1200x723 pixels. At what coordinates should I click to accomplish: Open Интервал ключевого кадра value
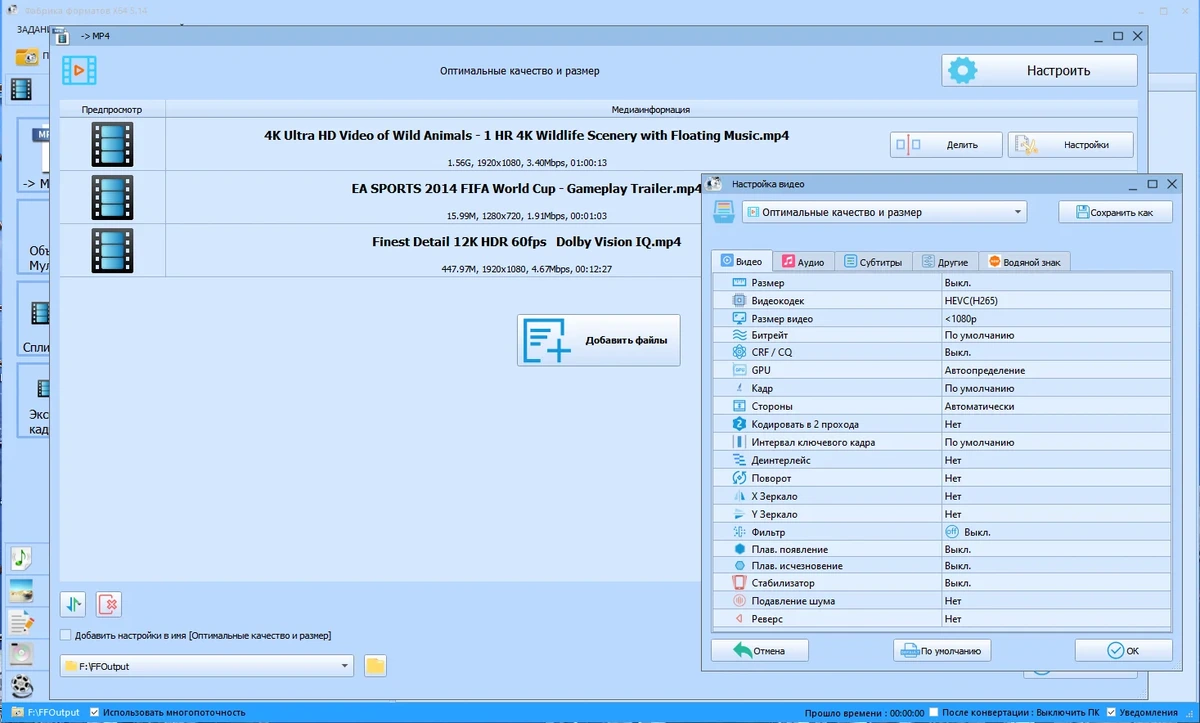pos(1056,442)
